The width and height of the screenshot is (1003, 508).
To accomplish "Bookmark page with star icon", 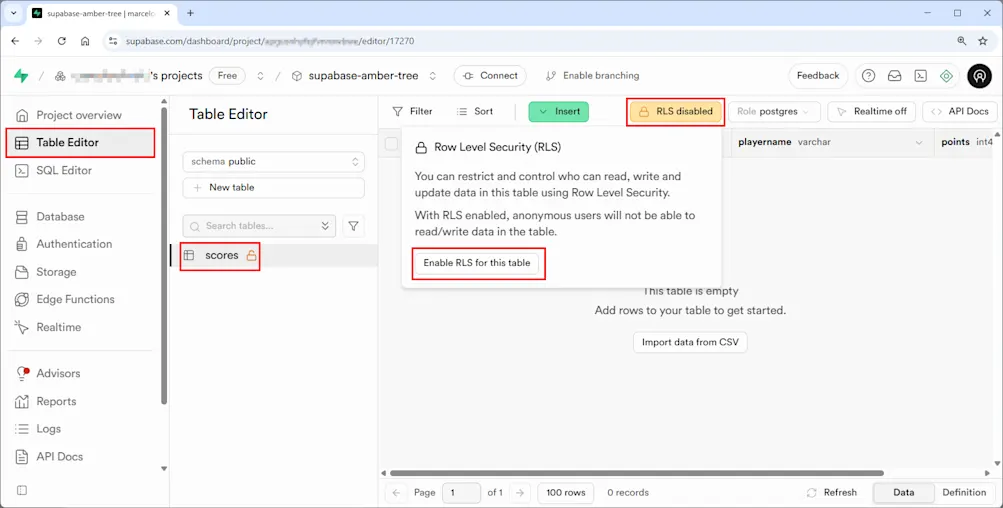I will click(983, 41).
